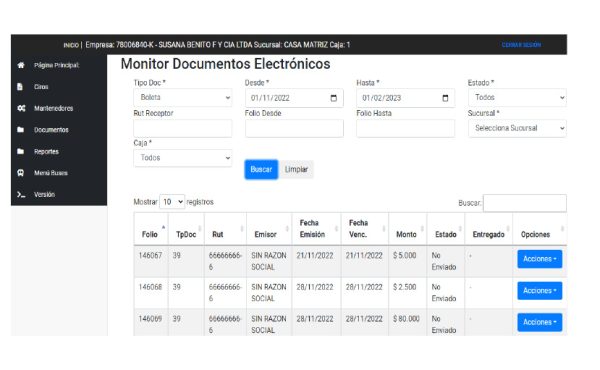Open the calendar picker in Desde field
Image resolution: width=600 pixels, height=370 pixels.
(334, 98)
